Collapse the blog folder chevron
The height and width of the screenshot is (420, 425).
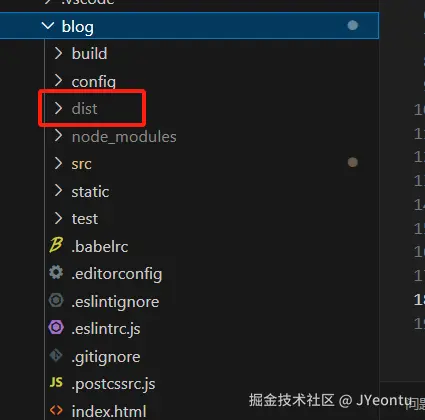pyautogui.click(x=48, y=25)
